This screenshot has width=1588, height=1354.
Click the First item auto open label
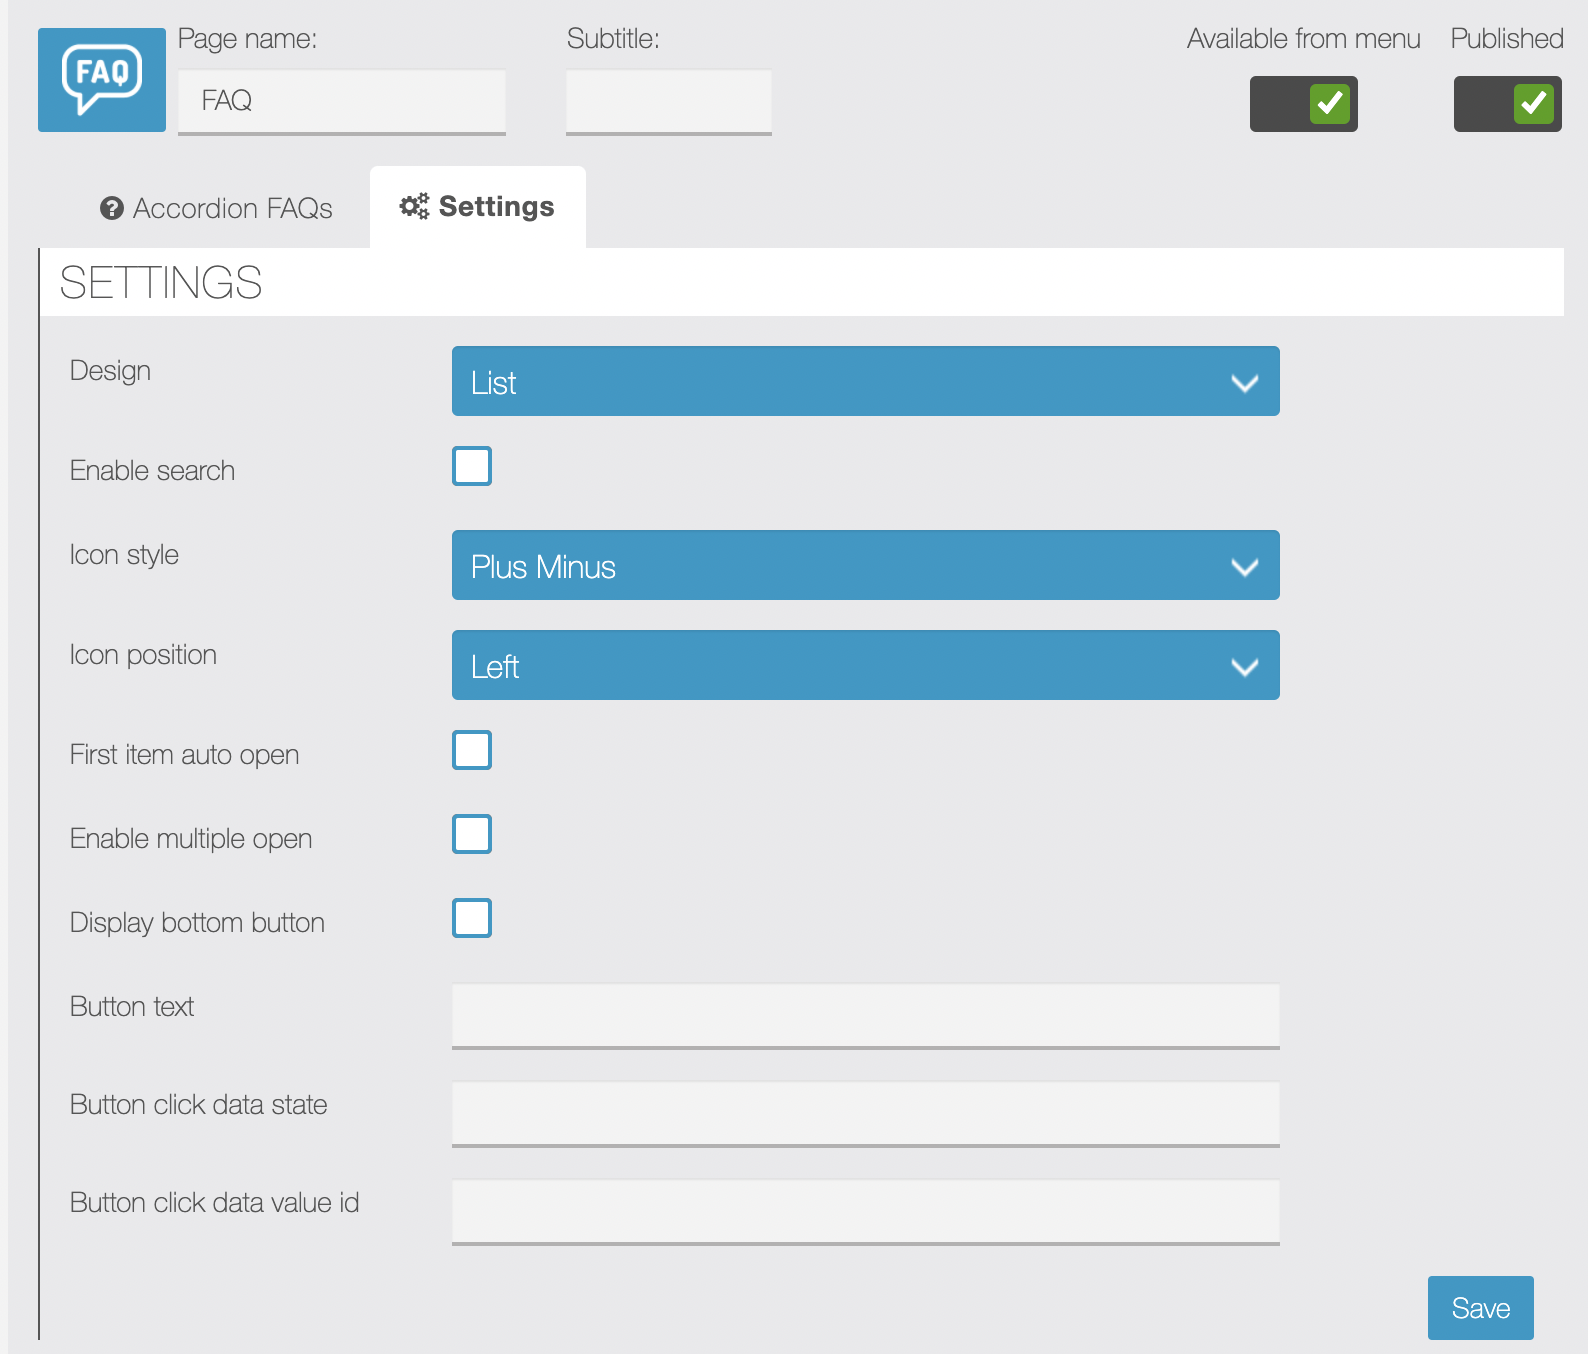coord(185,755)
